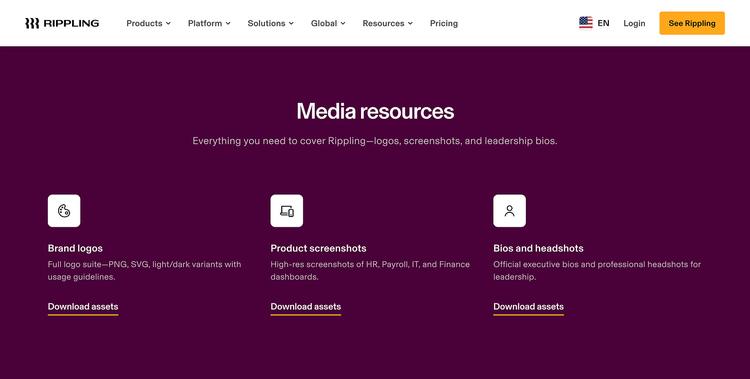This screenshot has height=379, width=750.
Task: Click the 'Official executive bios' description
Action: tap(597, 270)
